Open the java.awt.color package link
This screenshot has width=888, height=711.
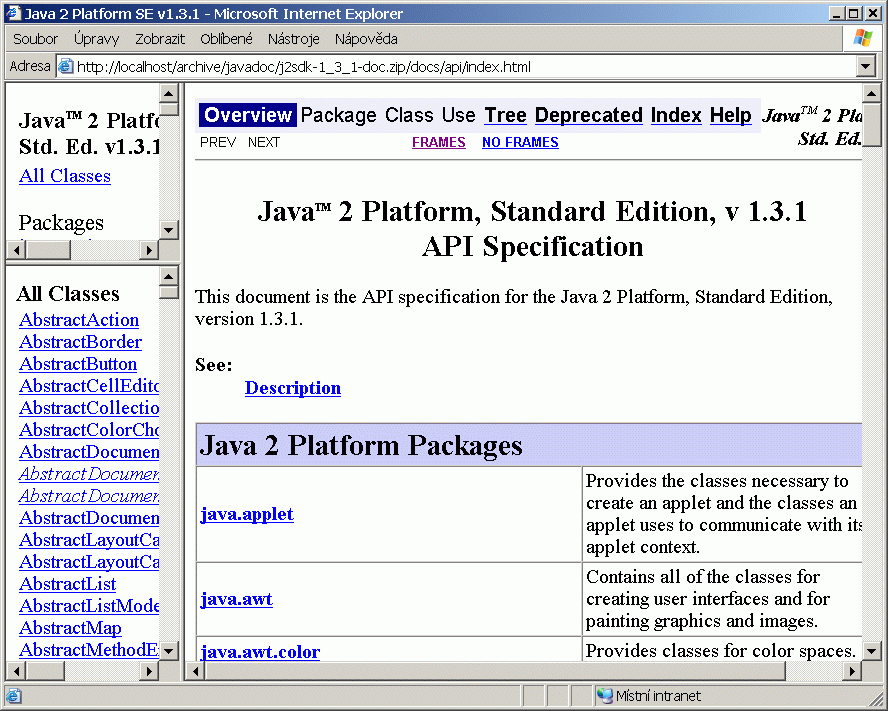coord(261,652)
